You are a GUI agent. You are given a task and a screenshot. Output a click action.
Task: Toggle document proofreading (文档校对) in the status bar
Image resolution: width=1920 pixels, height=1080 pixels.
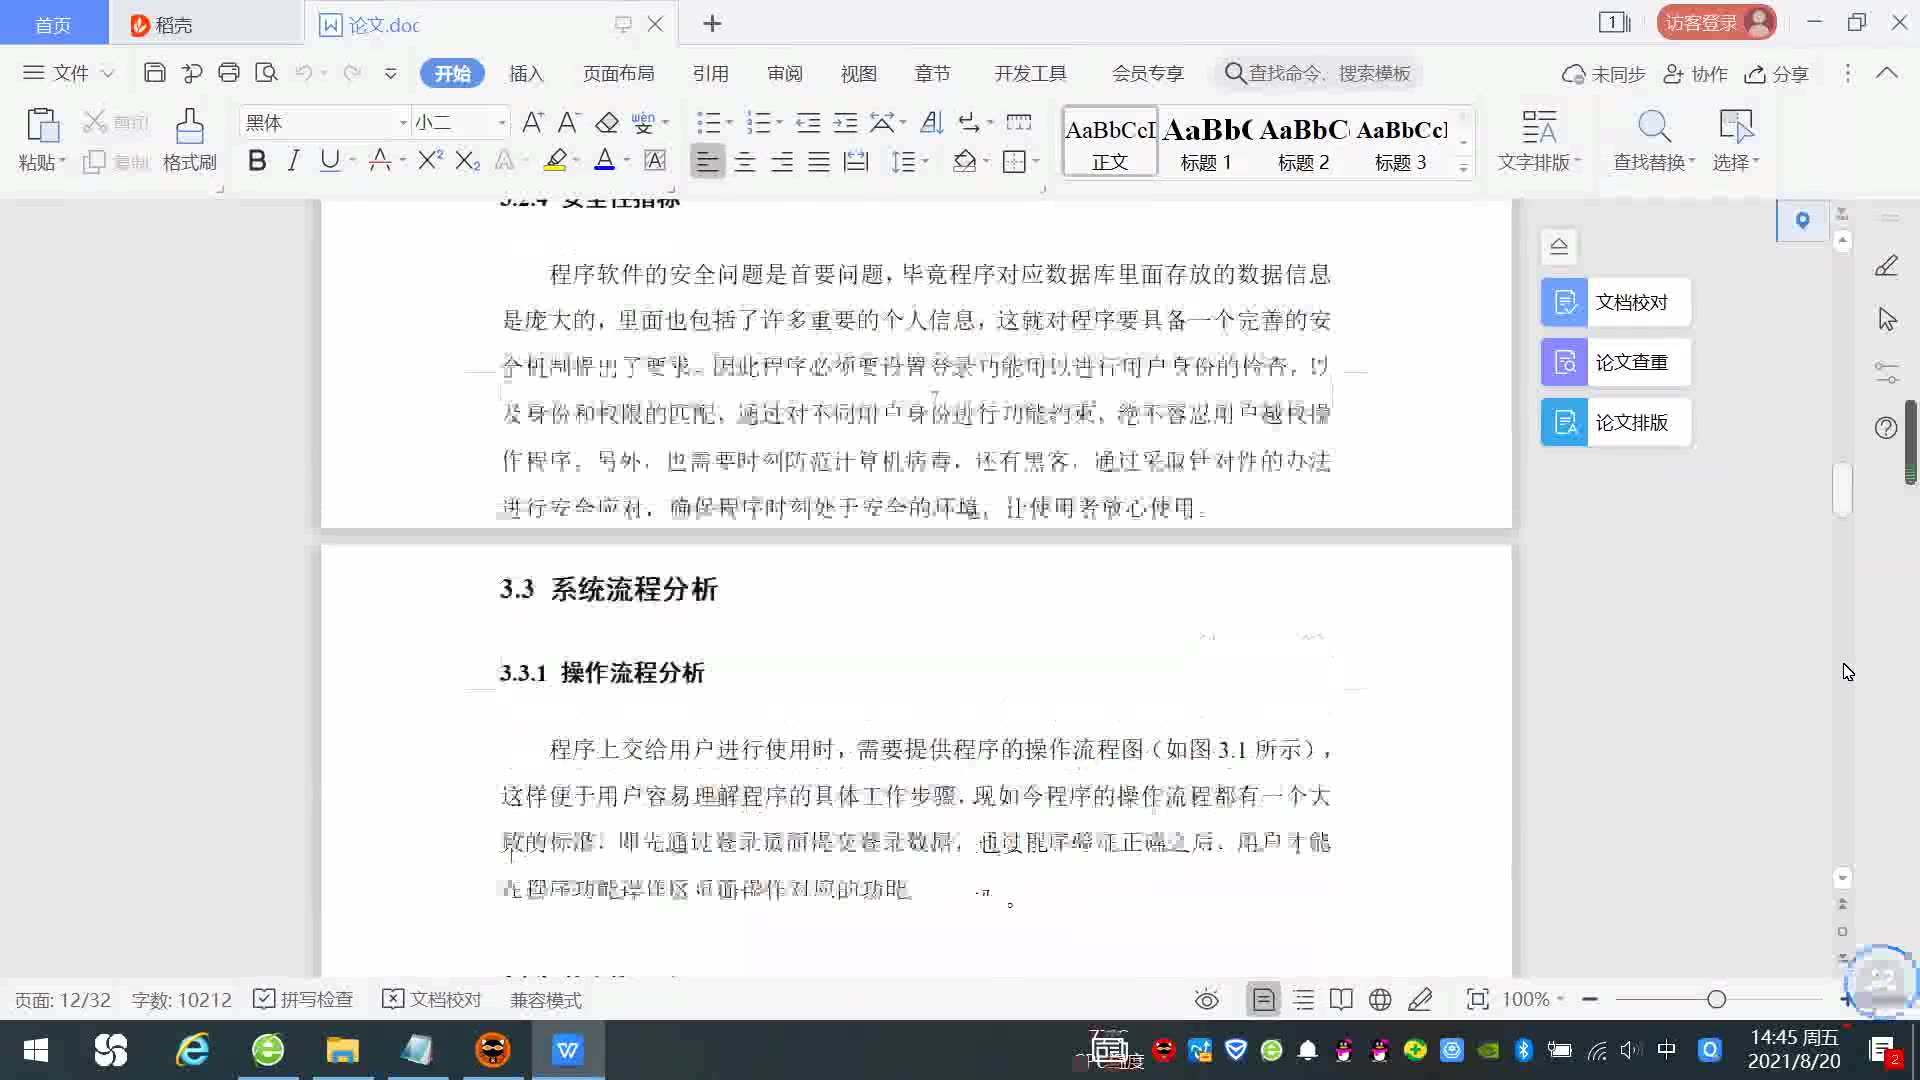pyautogui.click(x=432, y=1000)
